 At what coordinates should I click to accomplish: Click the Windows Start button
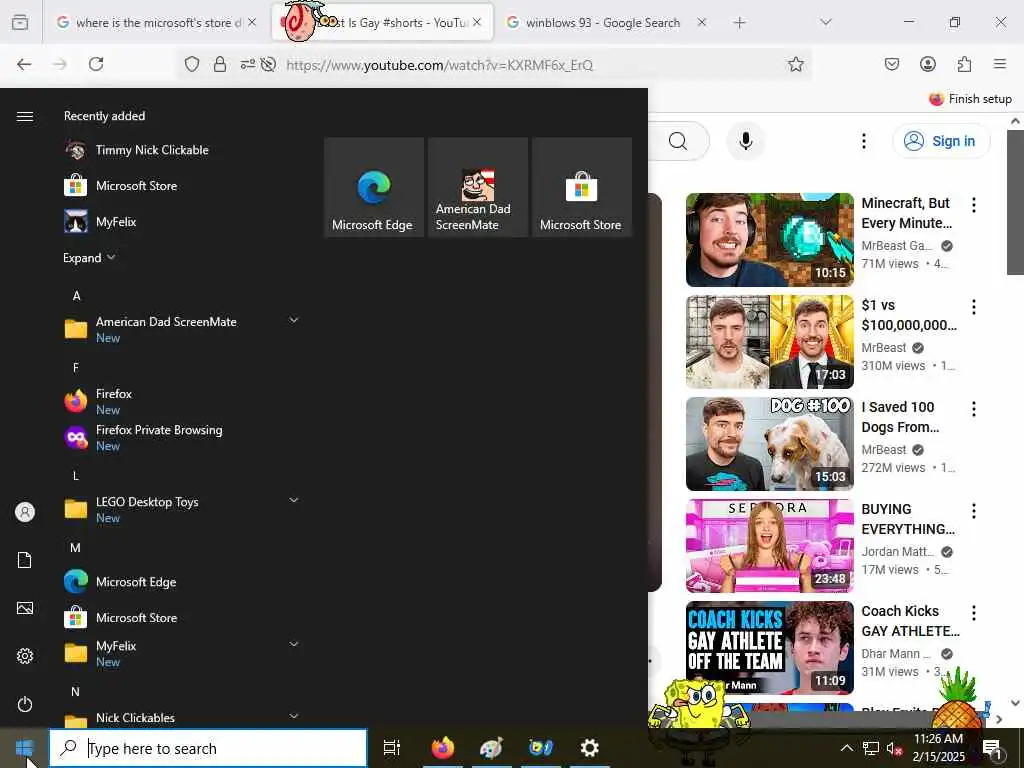(24, 748)
